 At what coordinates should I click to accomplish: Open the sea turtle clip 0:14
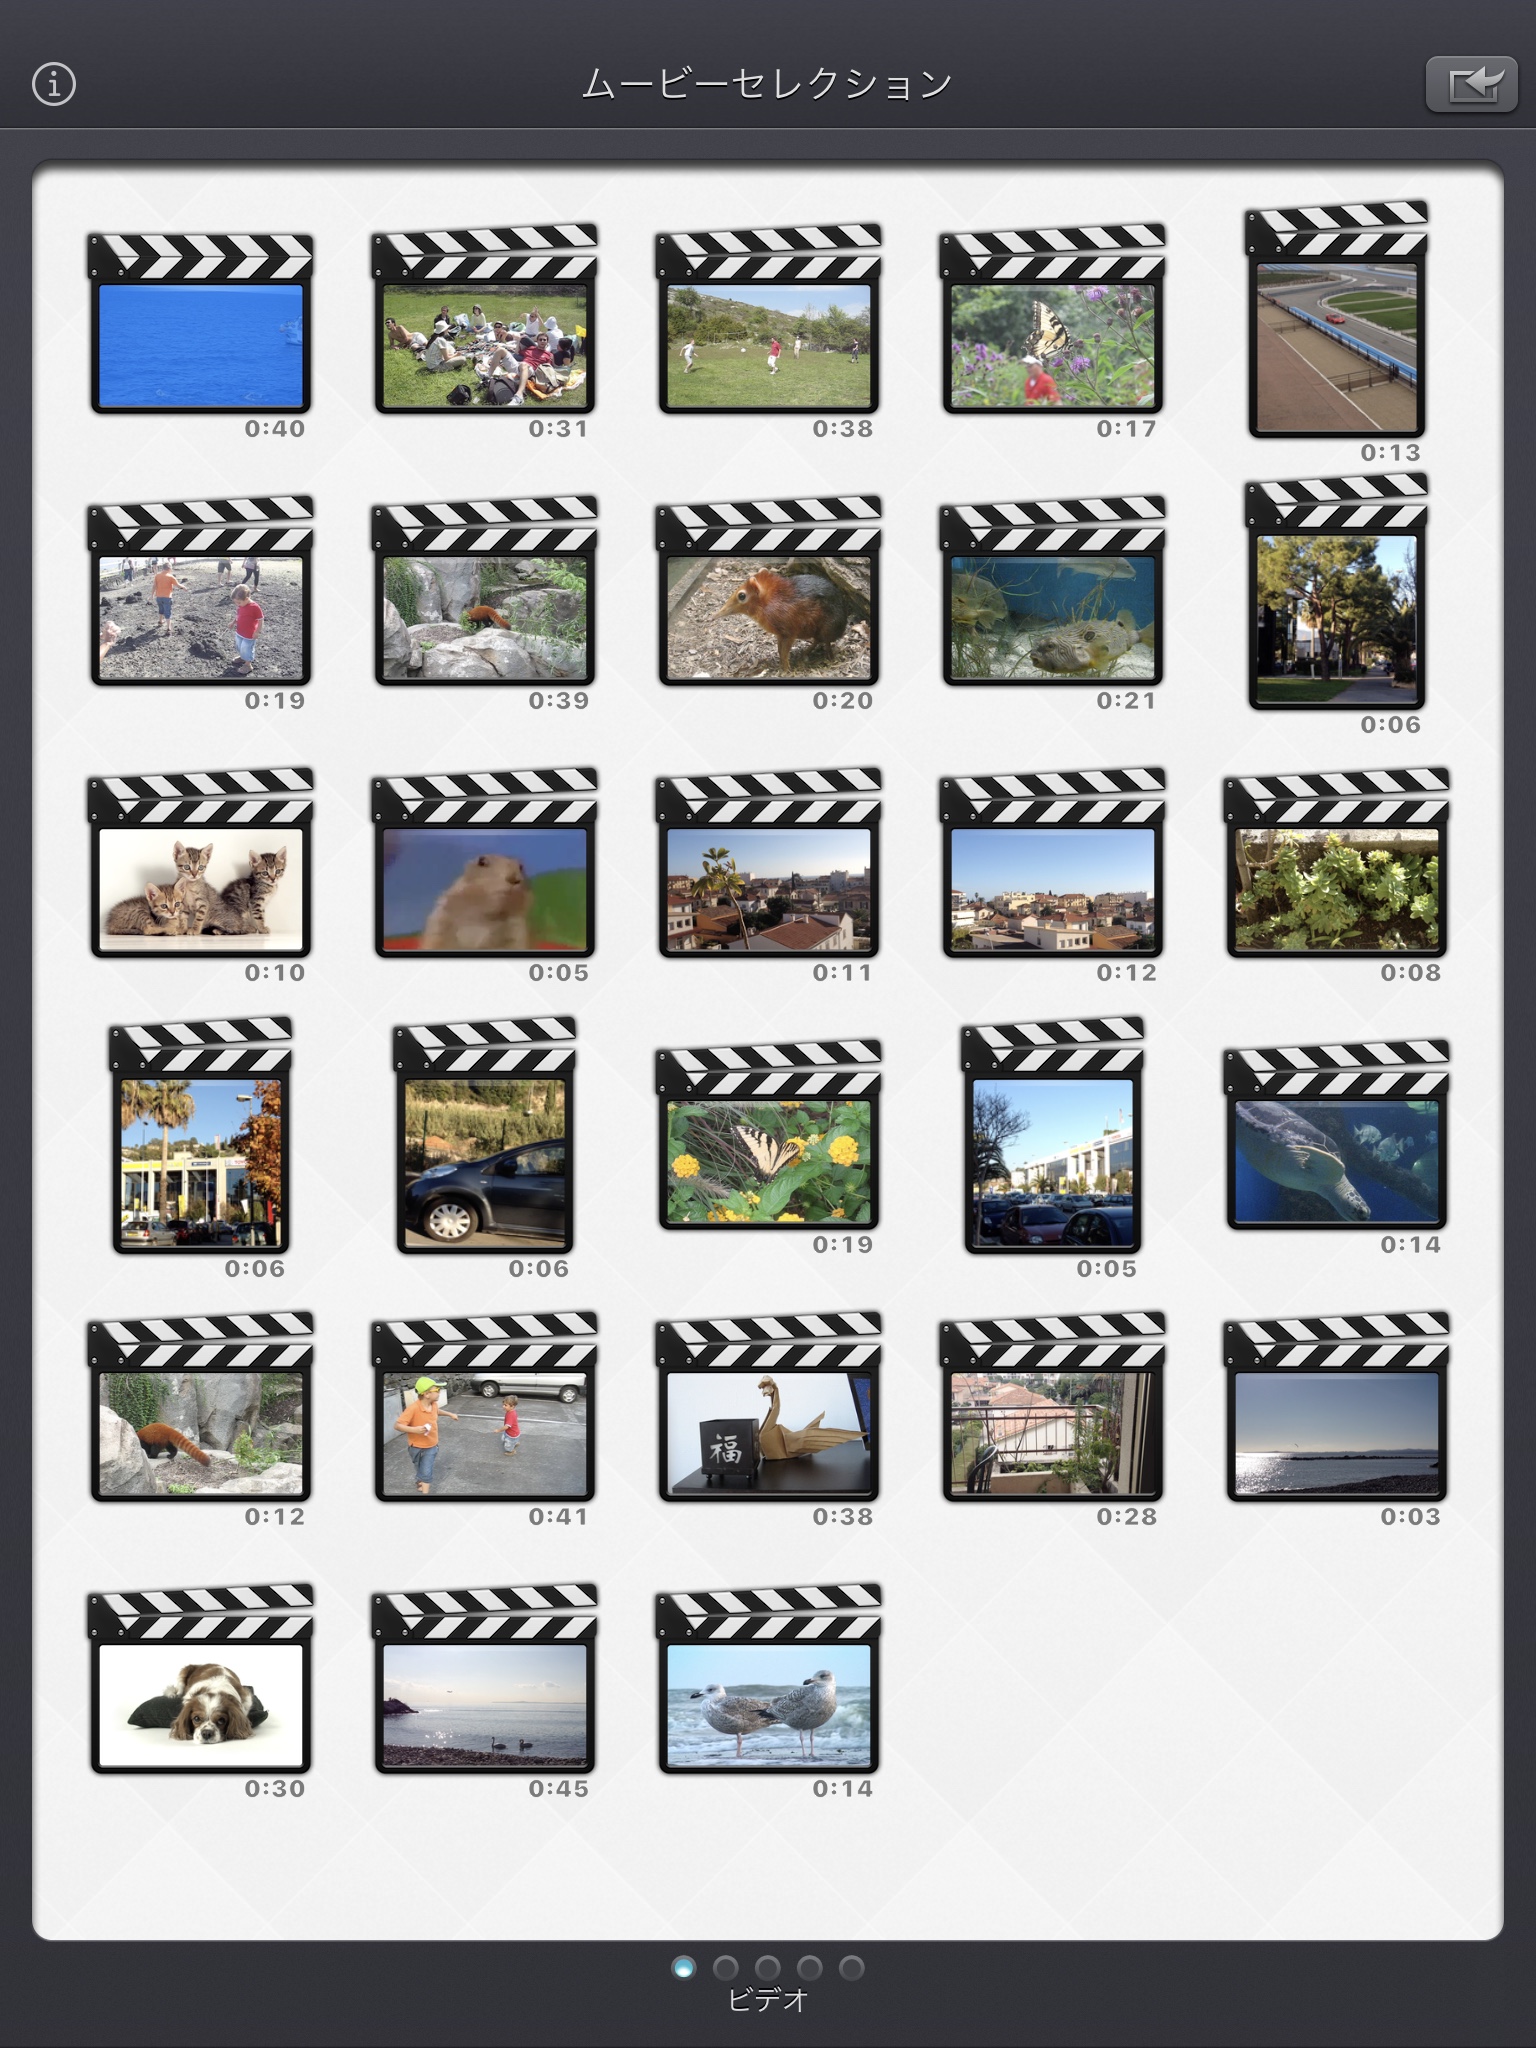tap(1337, 1136)
